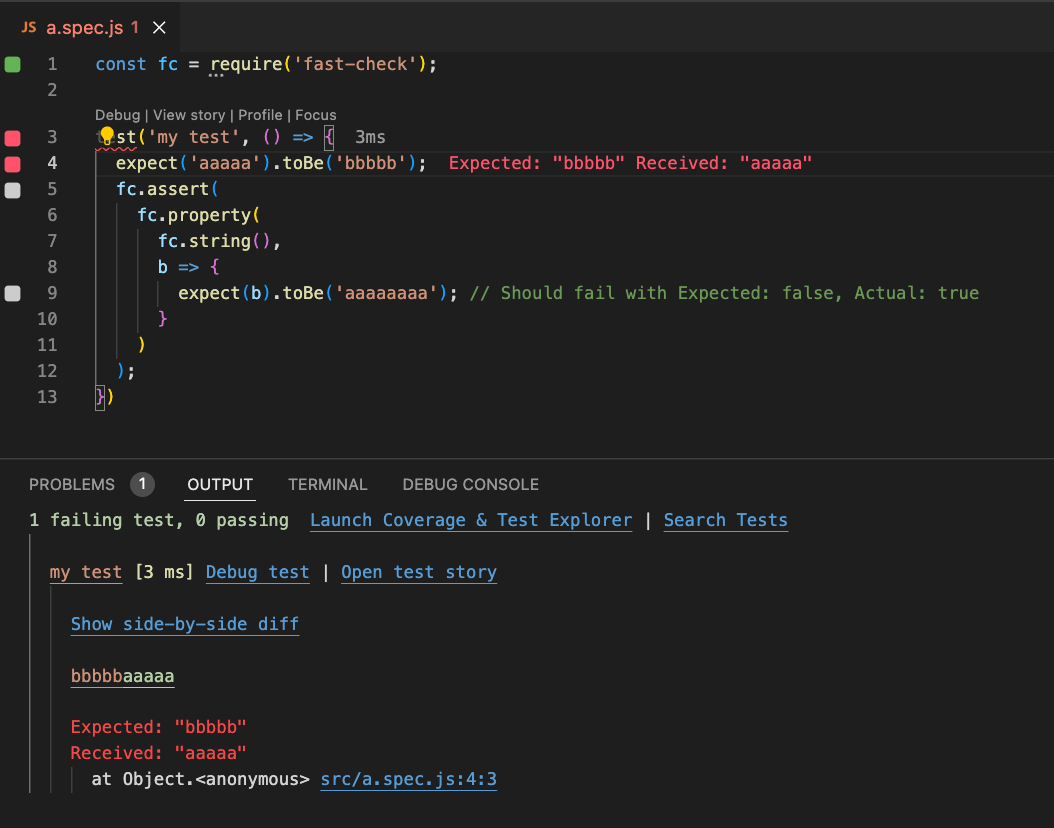Screen dimensions: 1054x828
Task: Click the problems count badge showing 1
Action: click(x=143, y=484)
